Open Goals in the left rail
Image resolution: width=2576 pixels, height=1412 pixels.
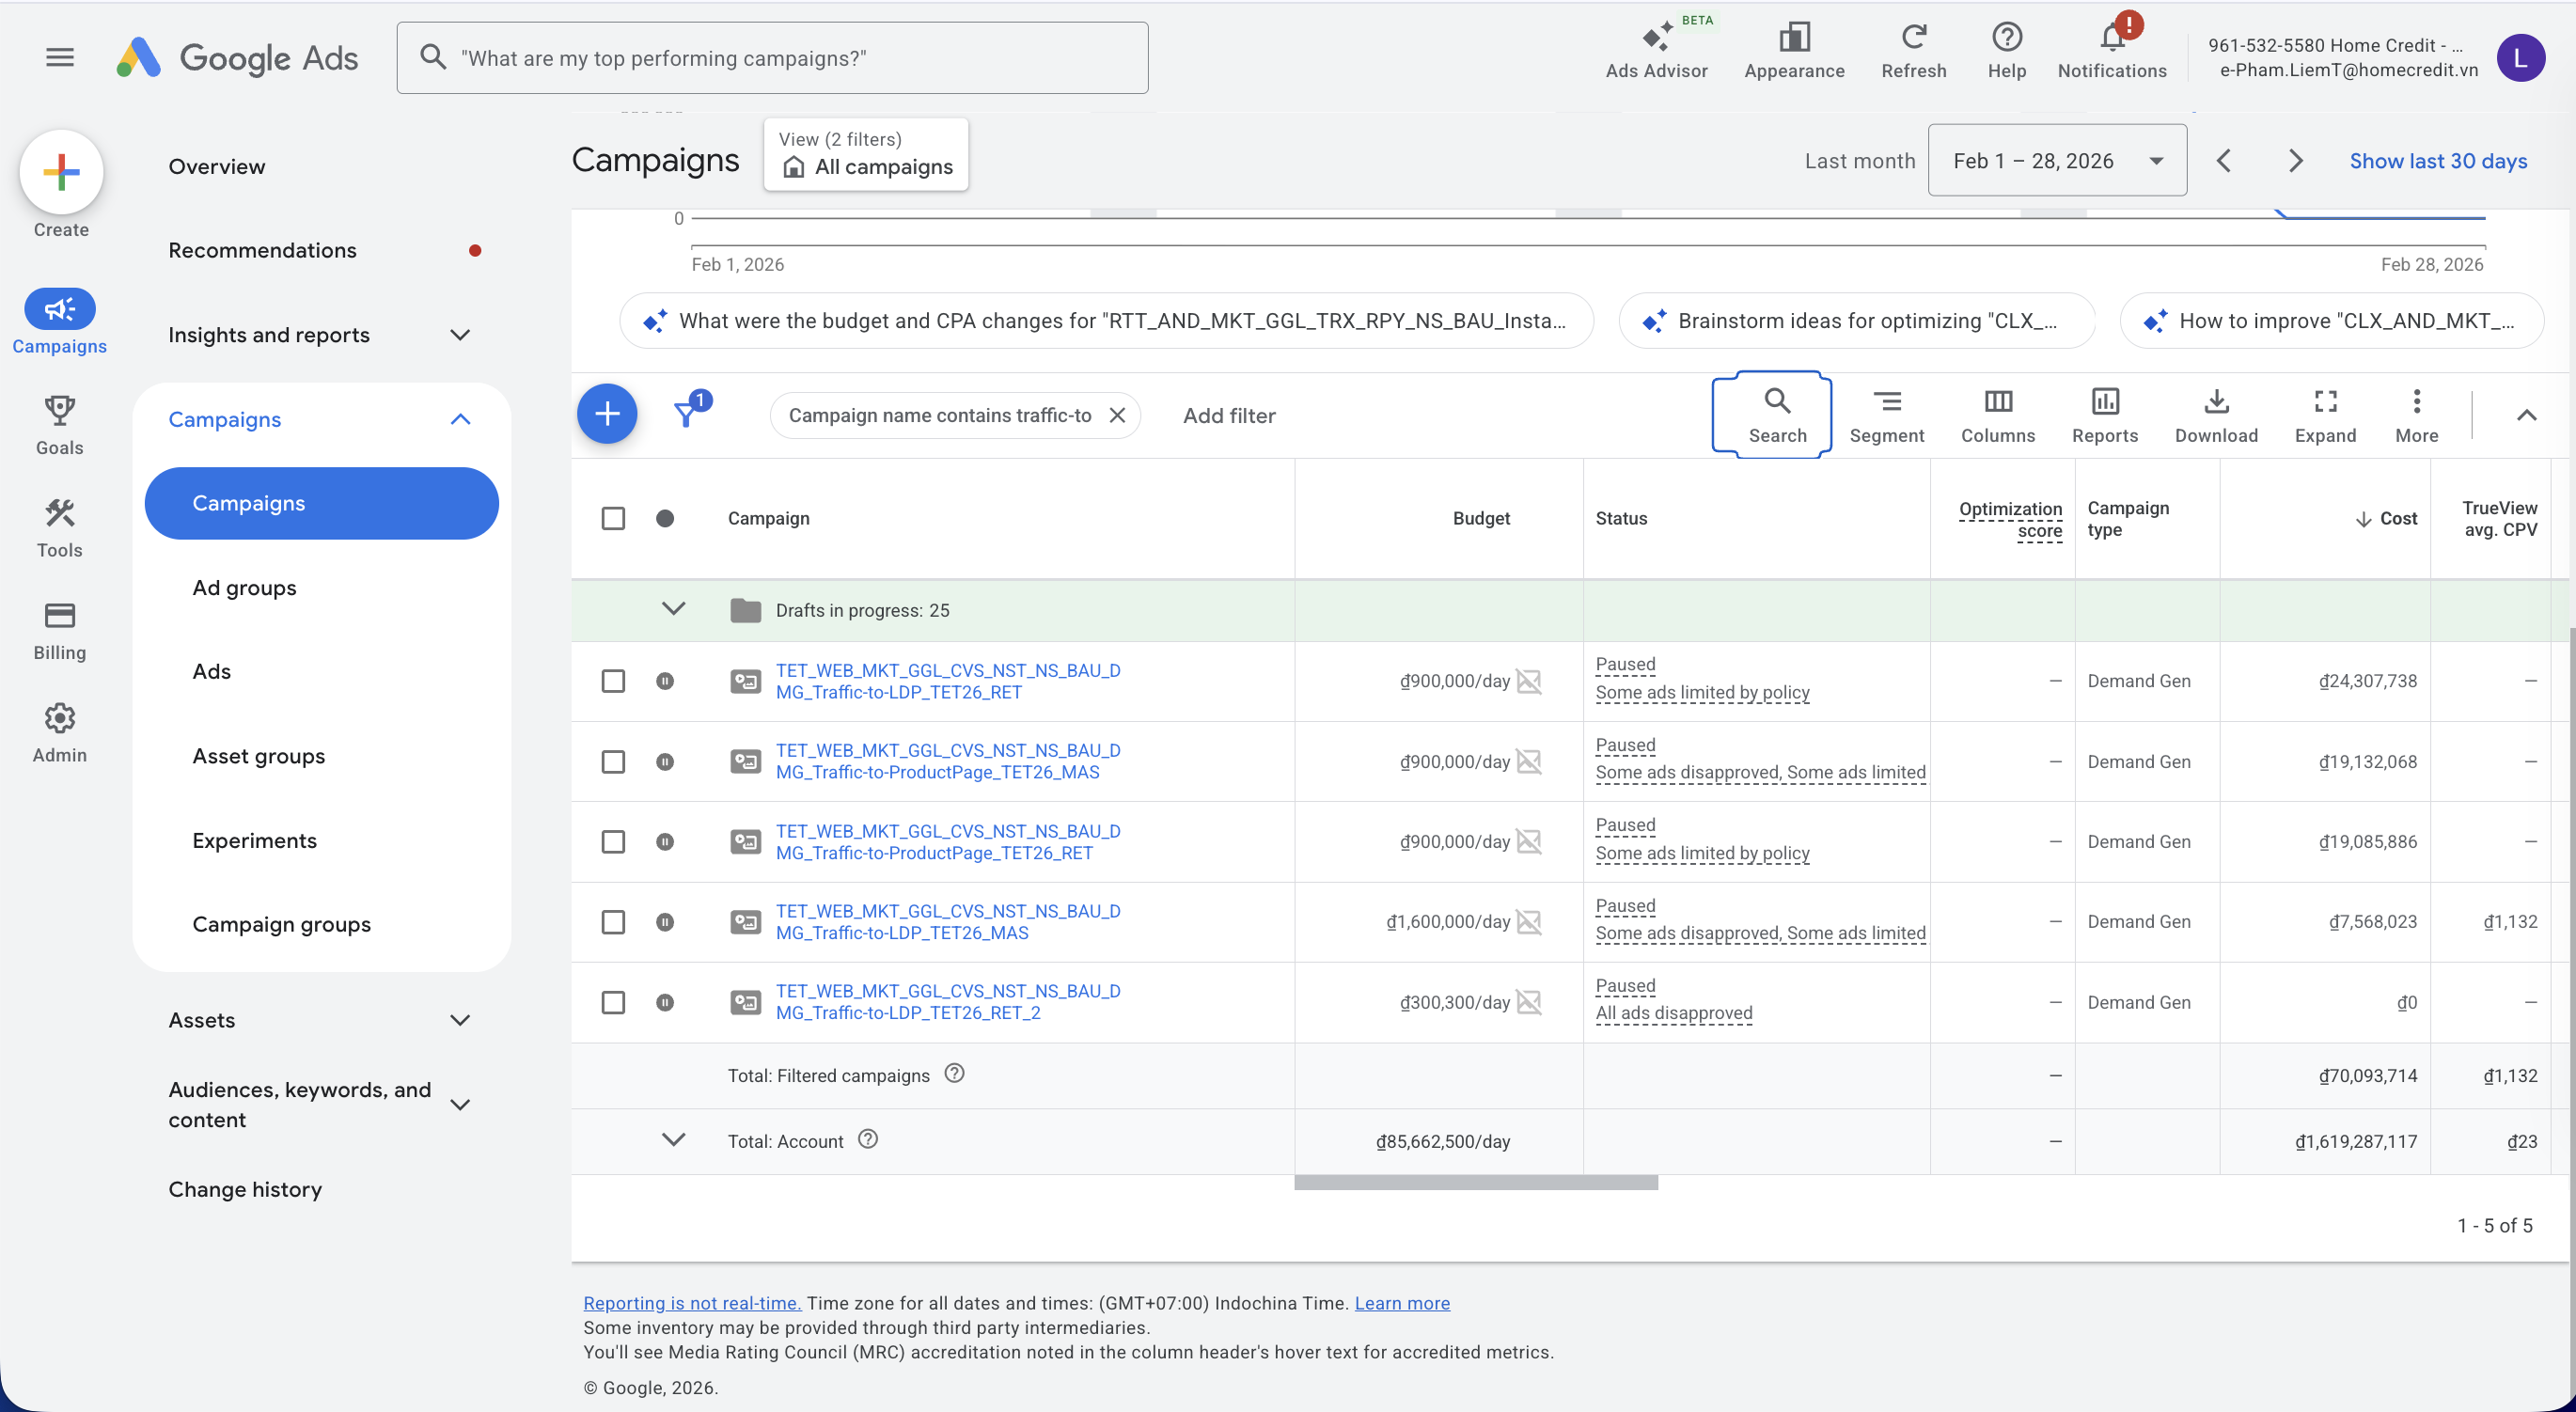(60, 425)
